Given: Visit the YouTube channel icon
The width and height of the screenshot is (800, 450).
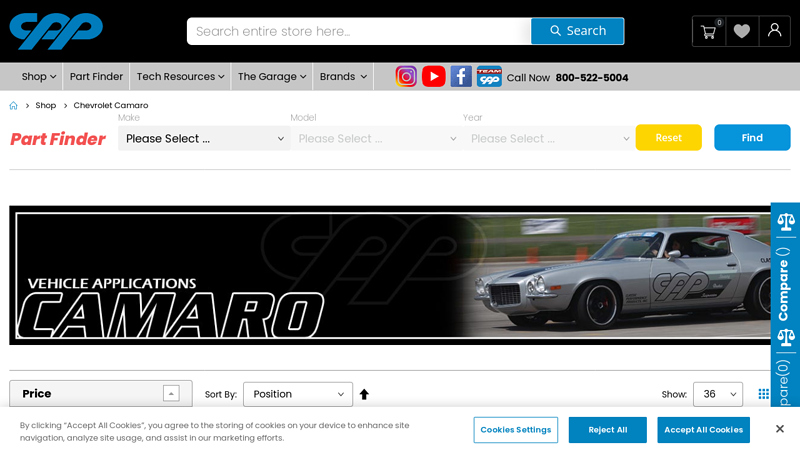Looking at the screenshot, I should click(x=434, y=77).
